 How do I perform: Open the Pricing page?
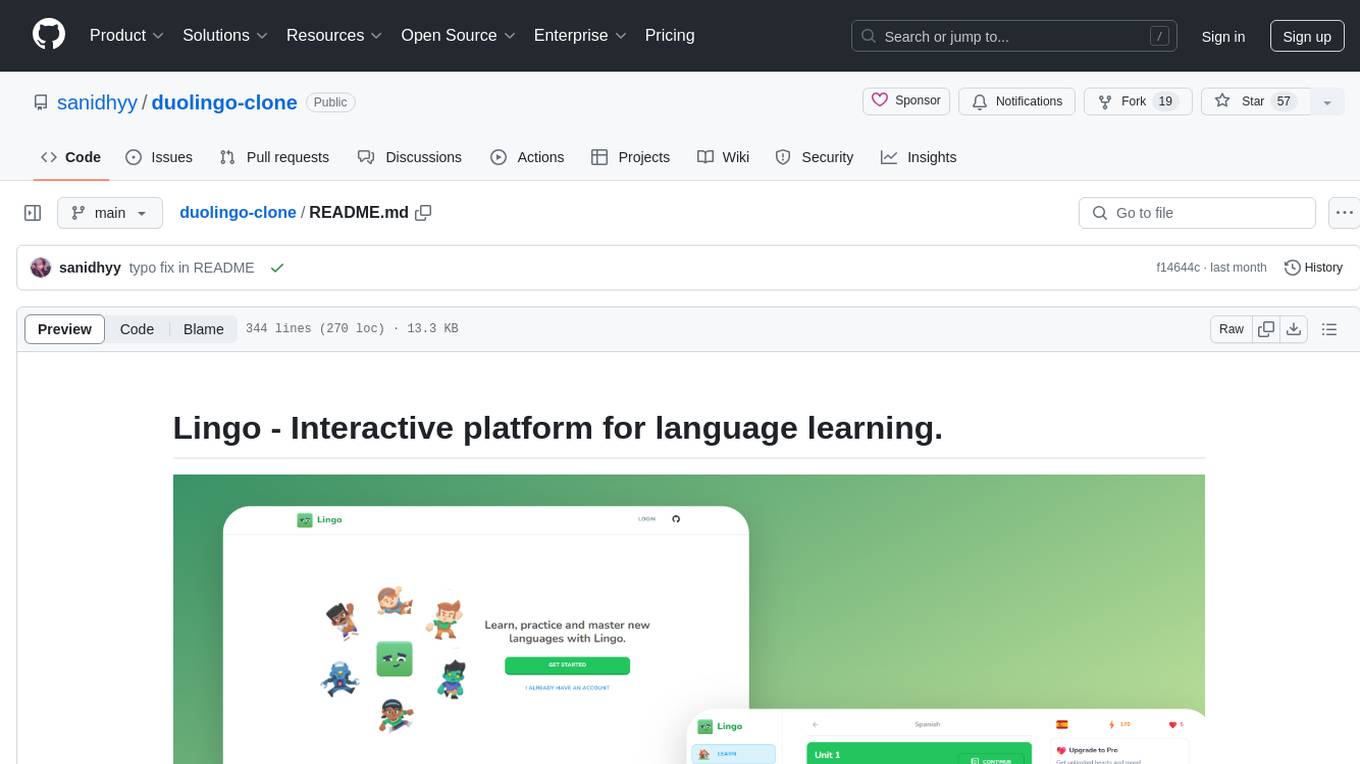pos(670,35)
